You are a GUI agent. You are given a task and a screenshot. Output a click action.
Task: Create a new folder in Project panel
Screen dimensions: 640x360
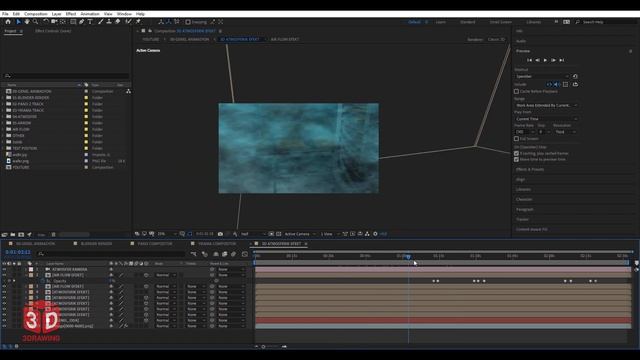tap(13, 235)
